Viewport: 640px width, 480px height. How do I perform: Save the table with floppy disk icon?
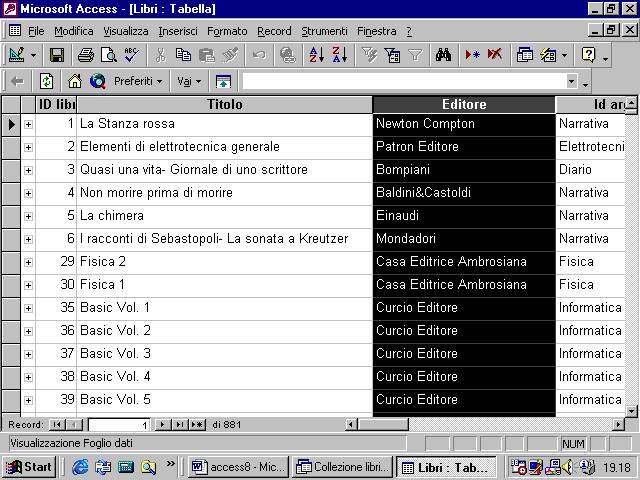56,55
